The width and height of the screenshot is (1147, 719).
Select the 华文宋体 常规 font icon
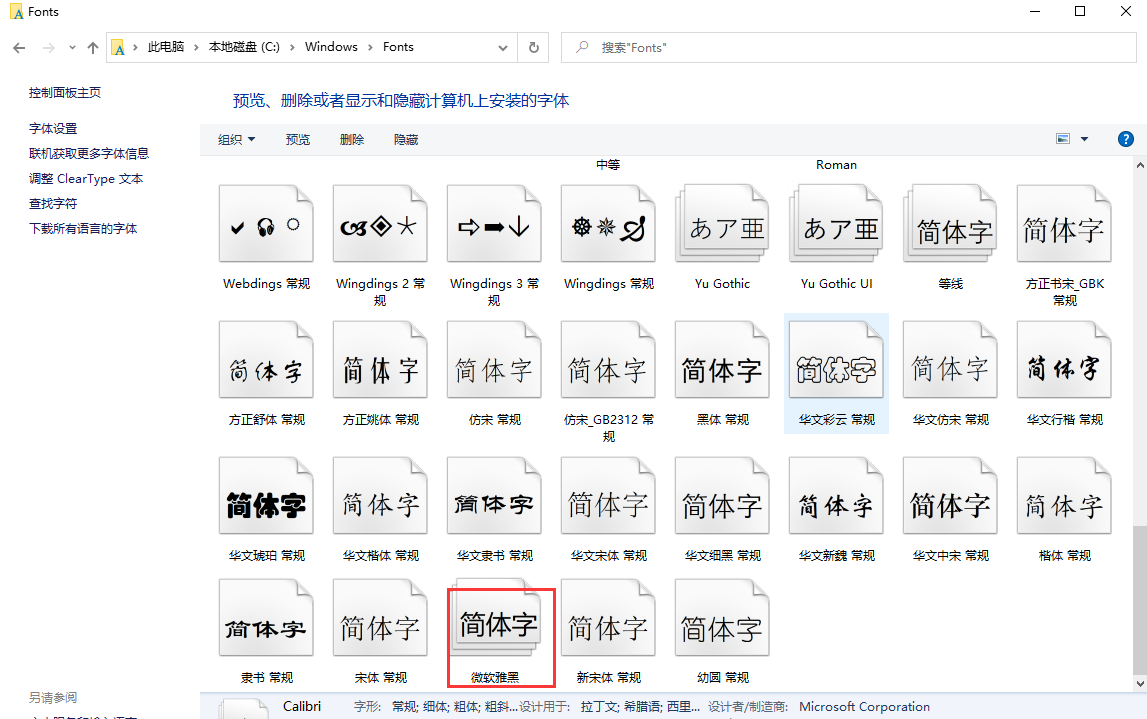coord(609,496)
